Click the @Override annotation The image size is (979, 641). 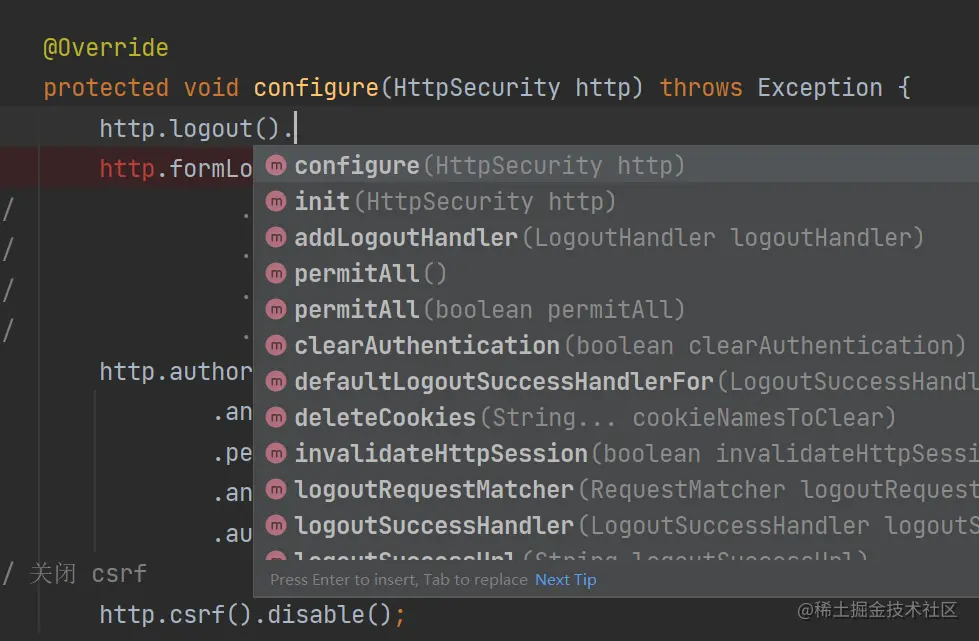(106, 48)
